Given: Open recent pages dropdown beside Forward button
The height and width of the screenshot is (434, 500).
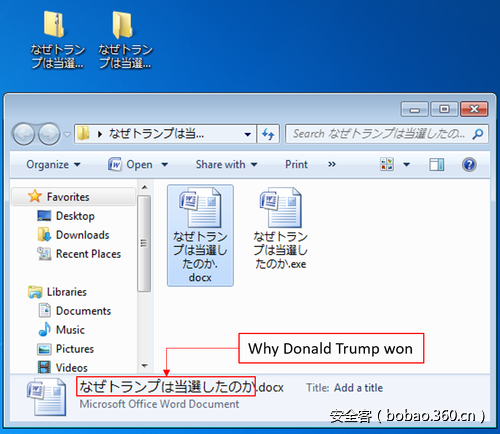Looking at the screenshot, I should click(x=67, y=135).
